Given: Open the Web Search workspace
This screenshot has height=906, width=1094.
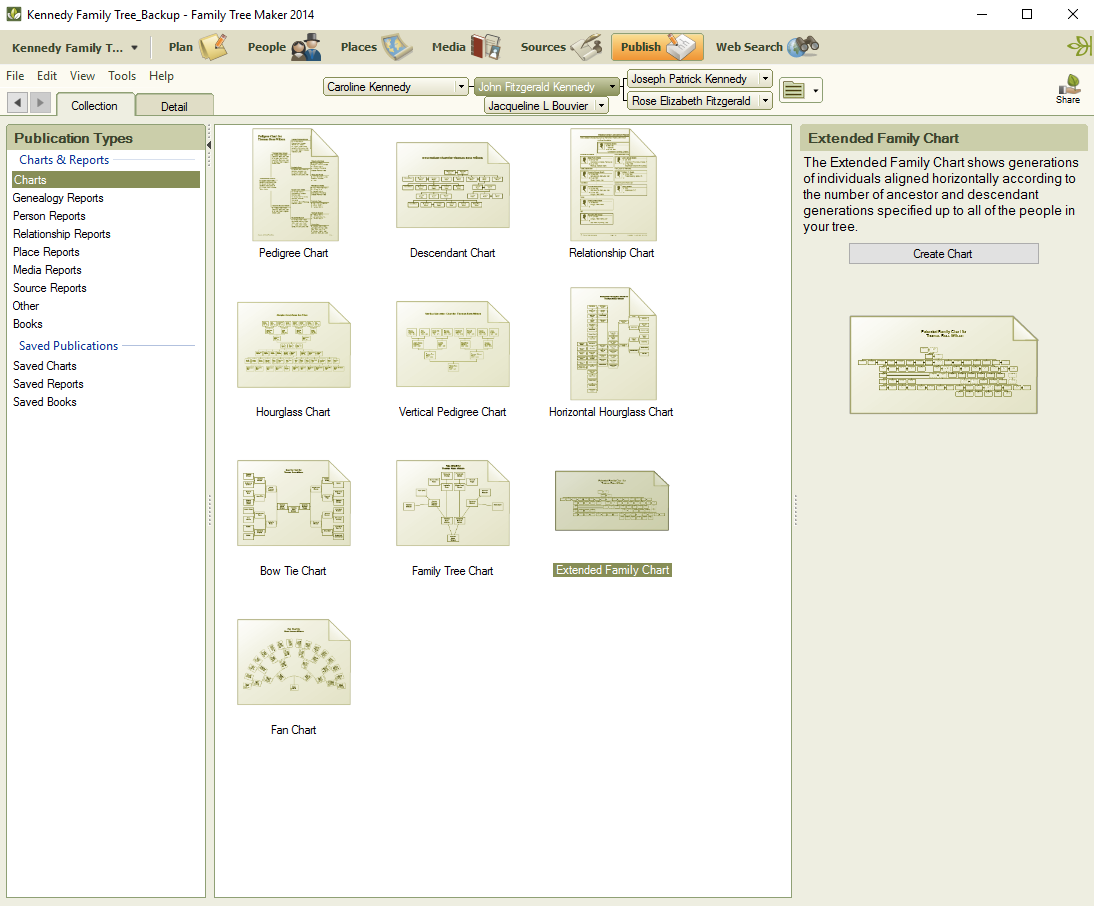Looking at the screenshot, I should [767, 47].
